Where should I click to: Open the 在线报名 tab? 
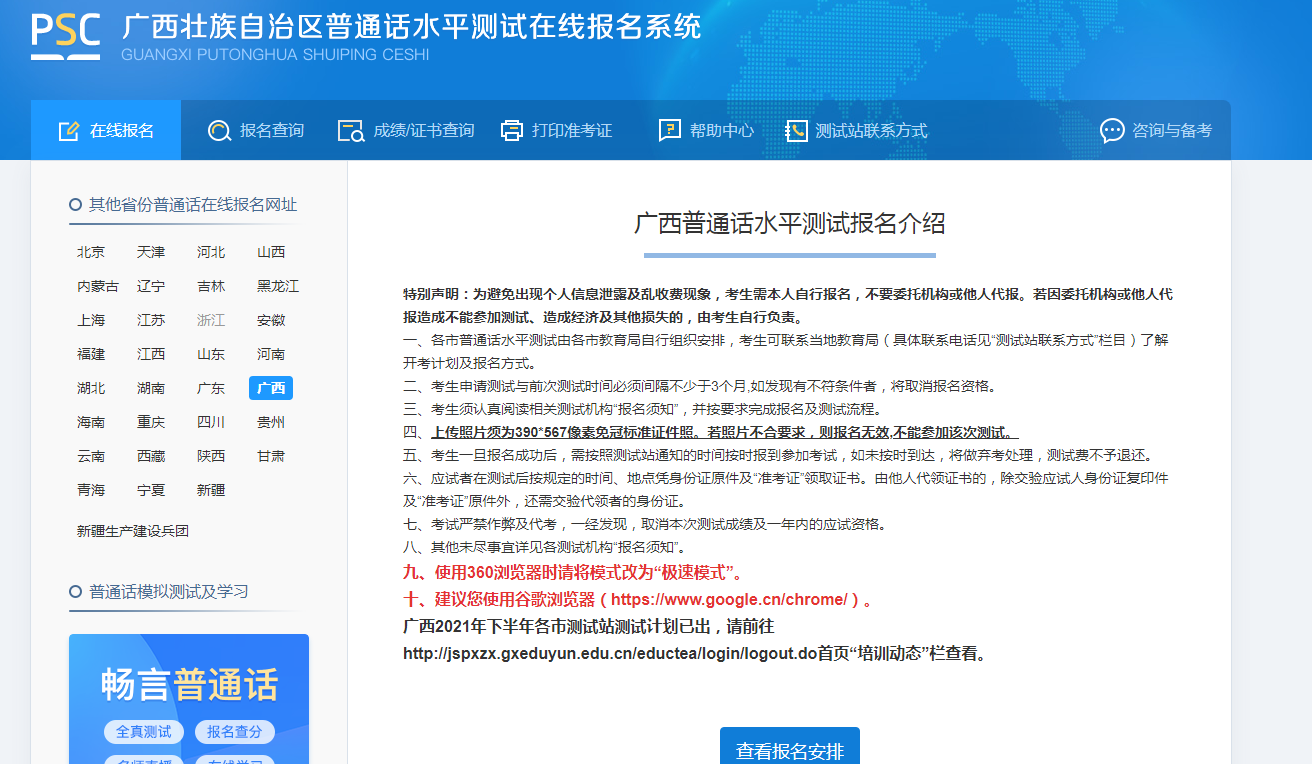[106, 131]
